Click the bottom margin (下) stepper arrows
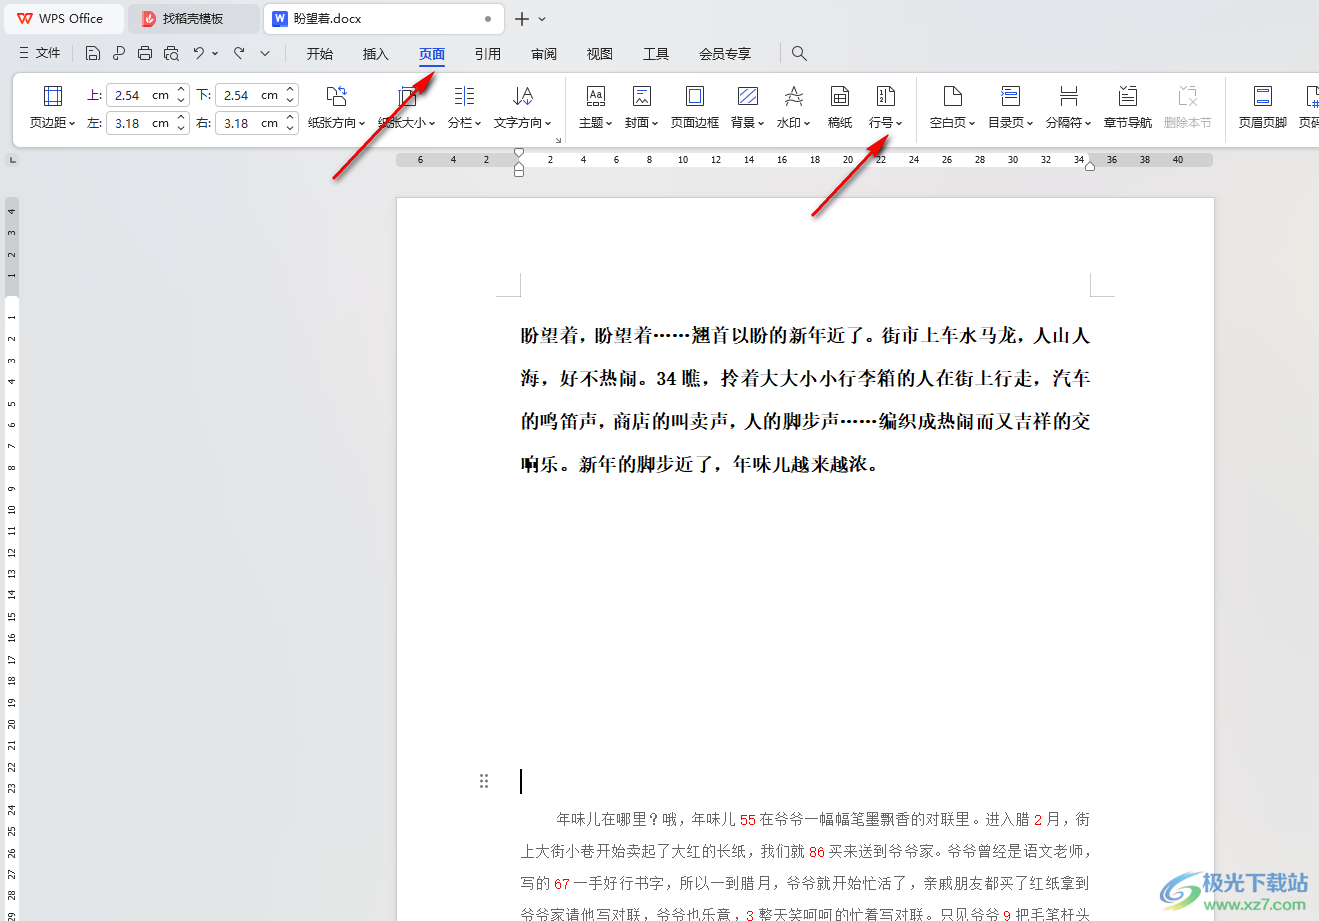This screenshot has height=921, width=1319. (290, 95)
